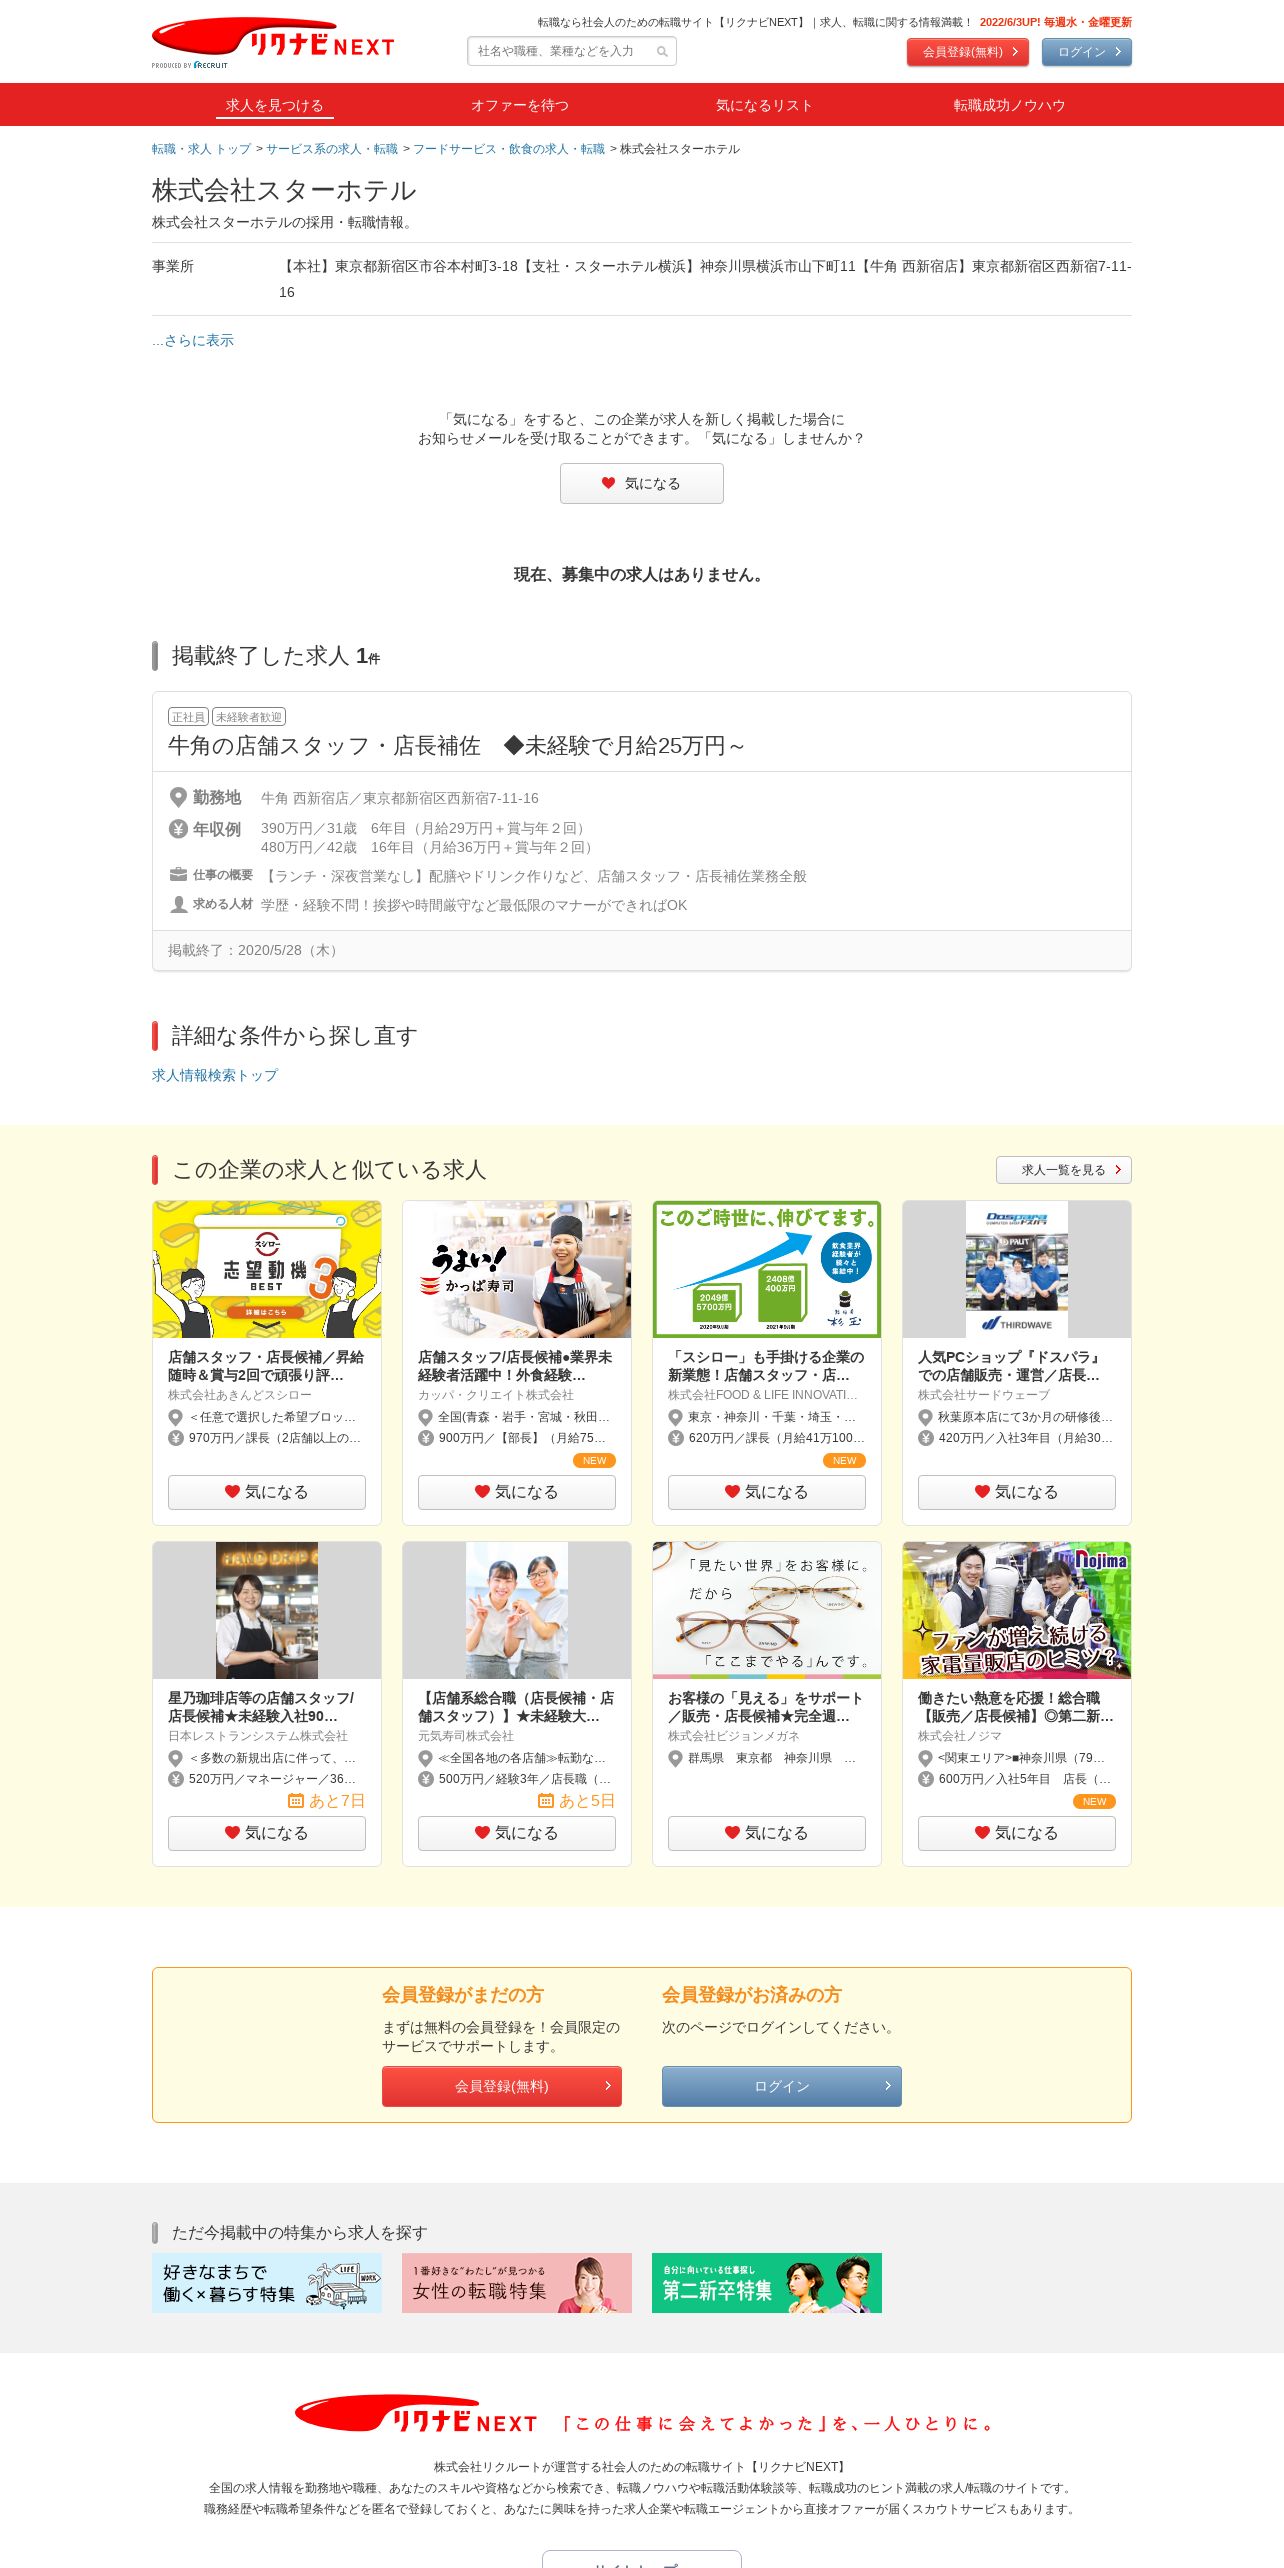Go to 転職・求人 トップ breadcrumb
The image size is (1284, 2568).
pos(201,149)
